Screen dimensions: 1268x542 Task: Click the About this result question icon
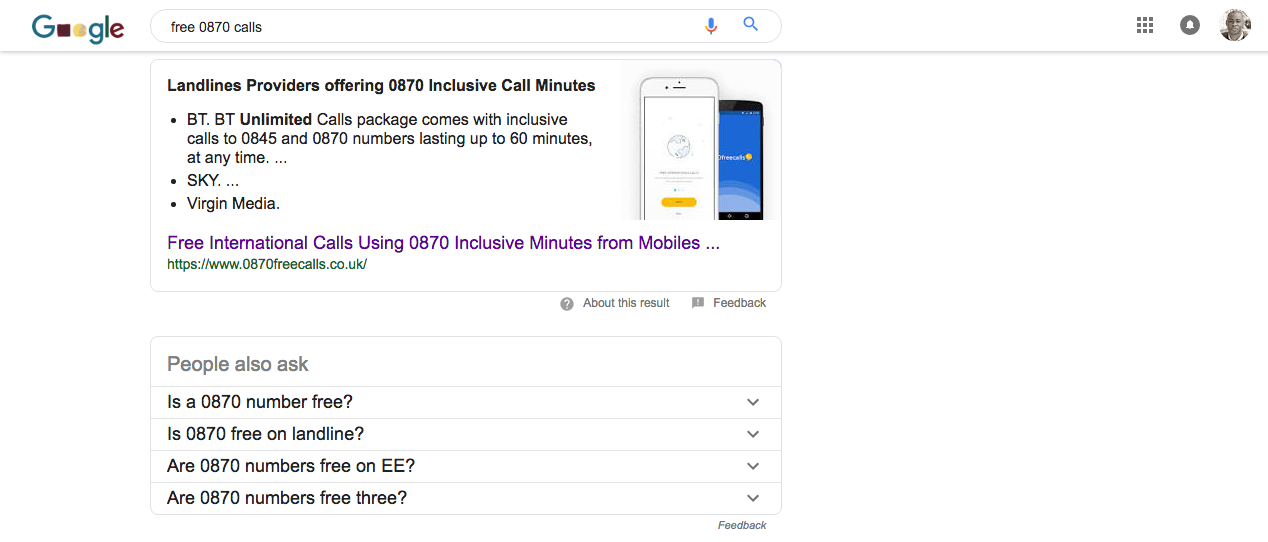pos(567,303)
